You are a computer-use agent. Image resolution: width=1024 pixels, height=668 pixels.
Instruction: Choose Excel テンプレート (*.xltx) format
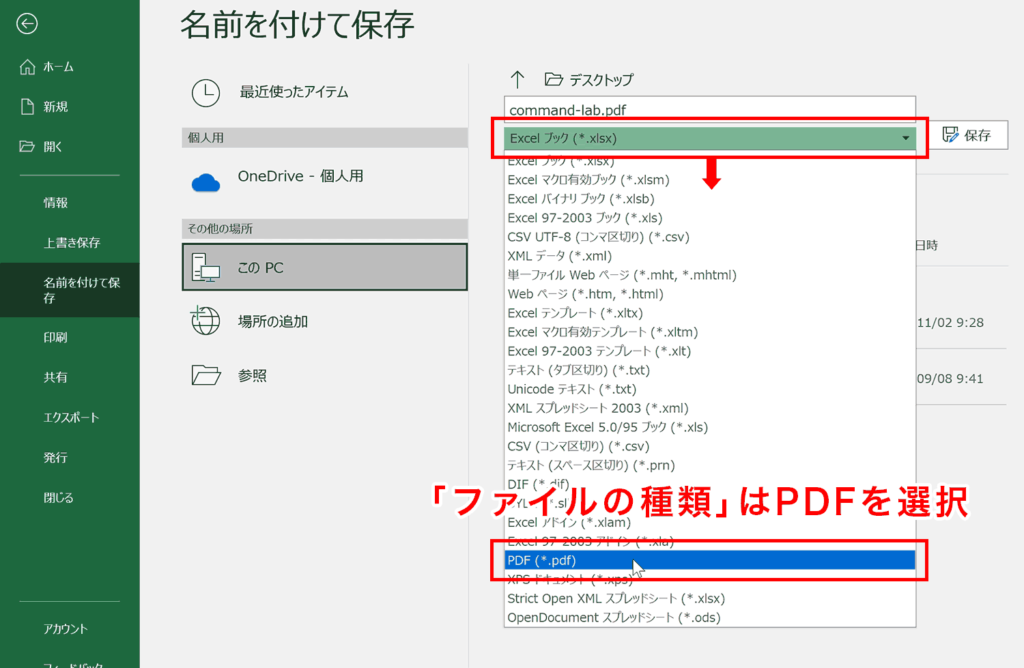710,313
